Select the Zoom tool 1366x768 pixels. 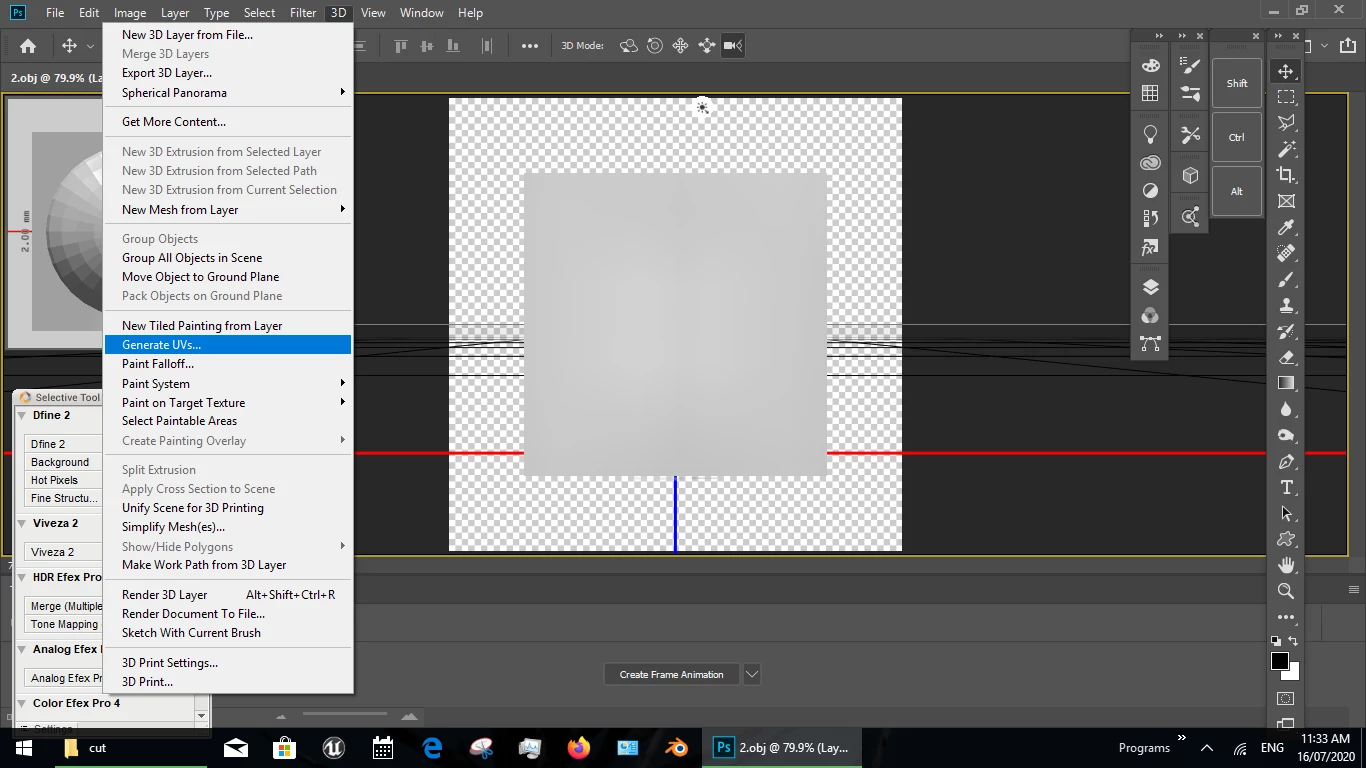[1286, 591]
